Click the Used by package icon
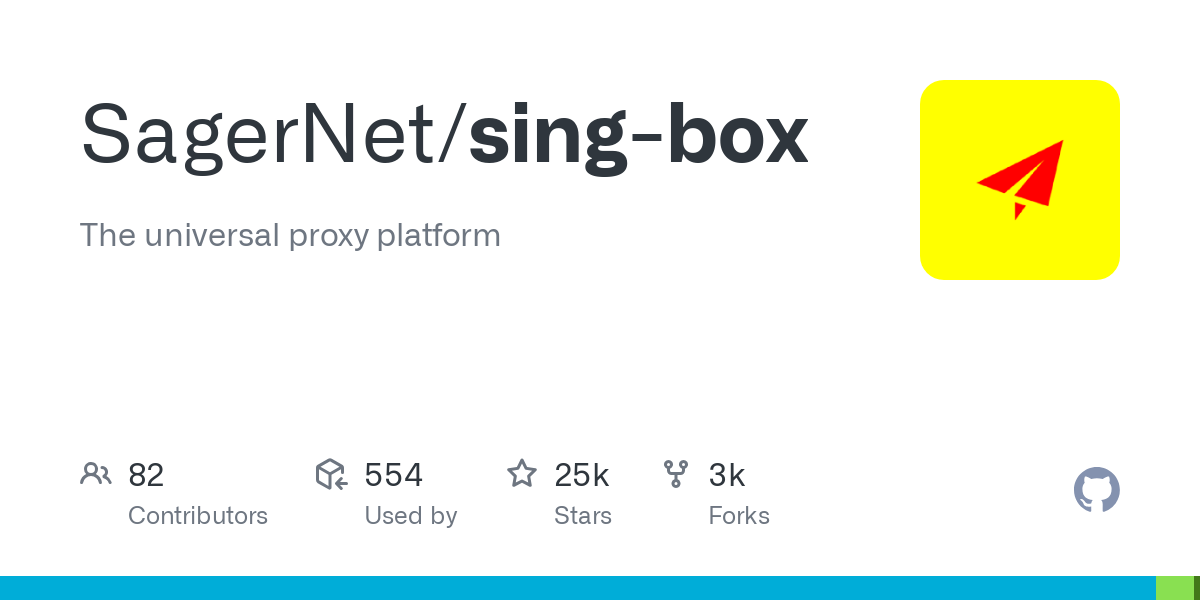The image size is (1200, 600). [331, 474]
